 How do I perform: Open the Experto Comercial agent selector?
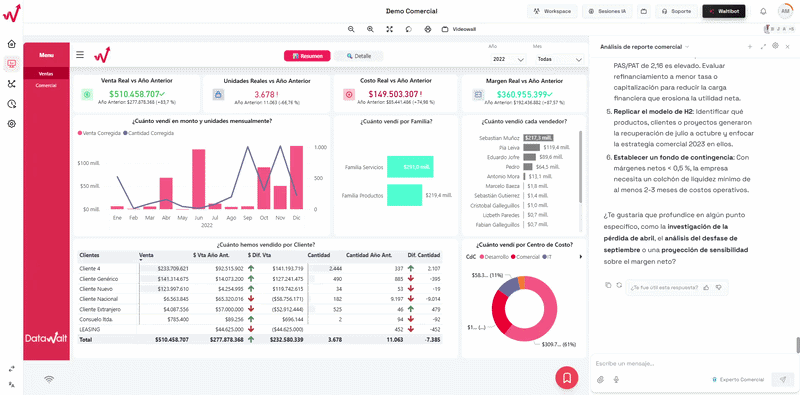tap(738, 379)
